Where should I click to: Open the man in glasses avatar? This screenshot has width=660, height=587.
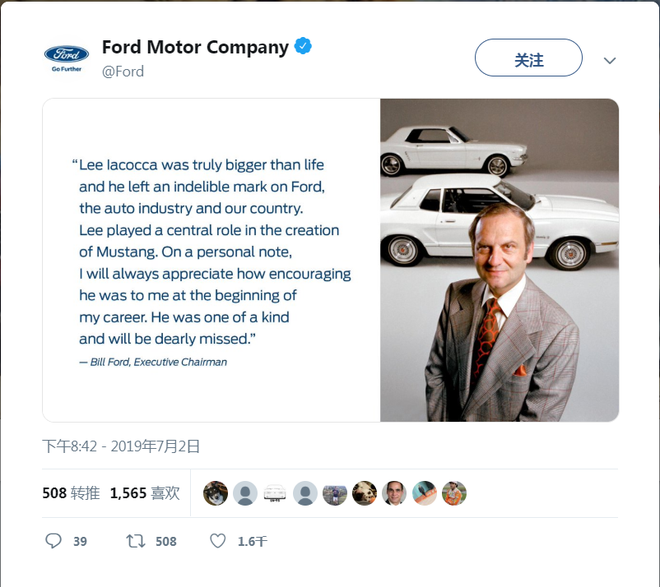coord(394,493)
